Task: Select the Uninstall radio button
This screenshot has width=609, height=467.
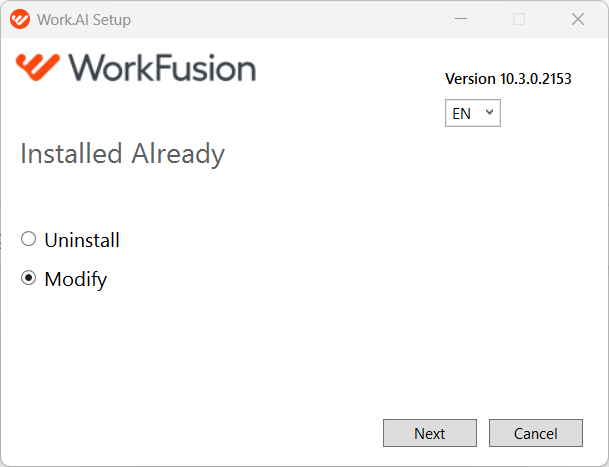Action: 28,239
